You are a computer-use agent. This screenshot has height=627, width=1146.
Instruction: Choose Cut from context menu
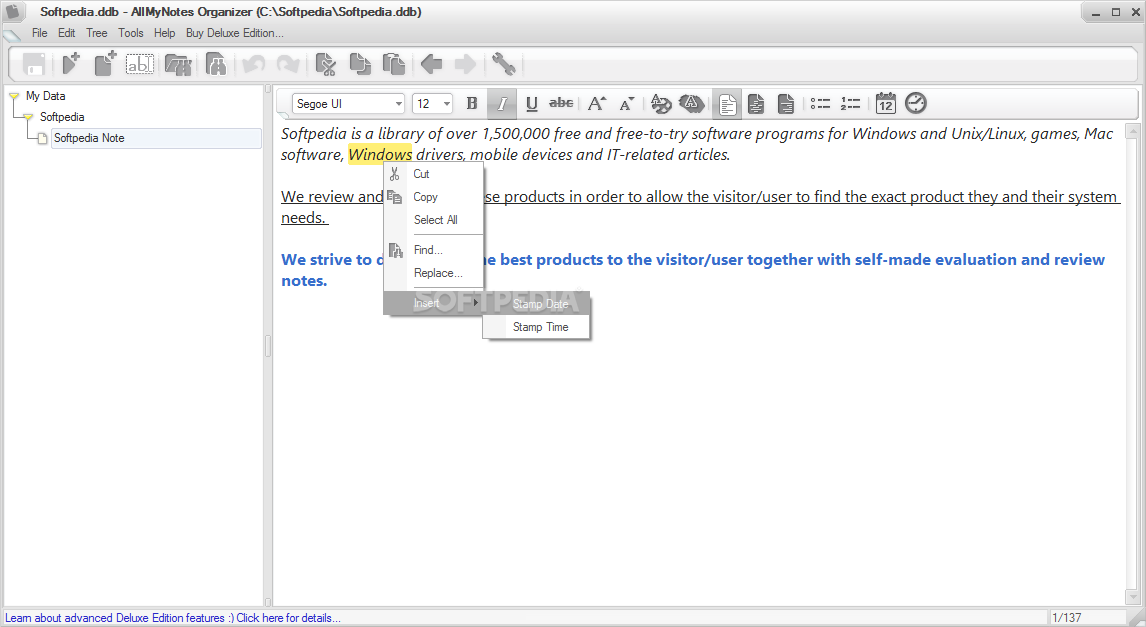tap(433, 174)
